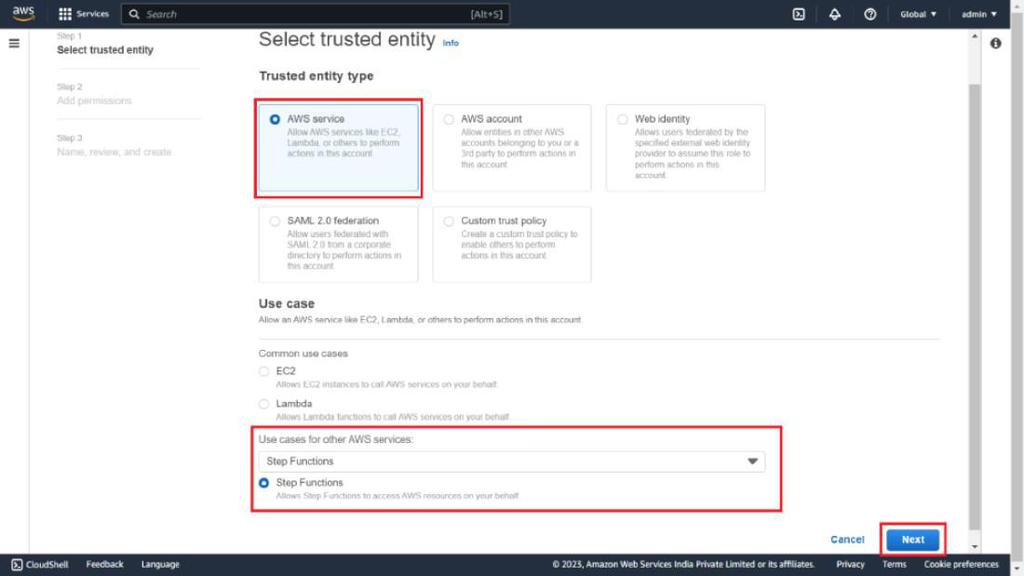Viewport: 1024px width, 576px height.
Task: Open the notifications bell
Action: [835, 14]
